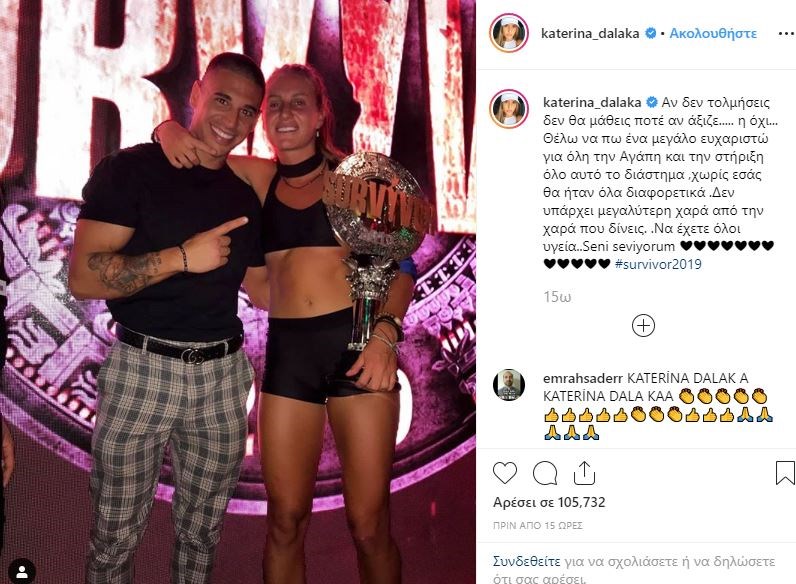Open #survivor2019 hashtag
Image resolution: width=796 pixels, height=584 pixels.
tap(658, 264)
